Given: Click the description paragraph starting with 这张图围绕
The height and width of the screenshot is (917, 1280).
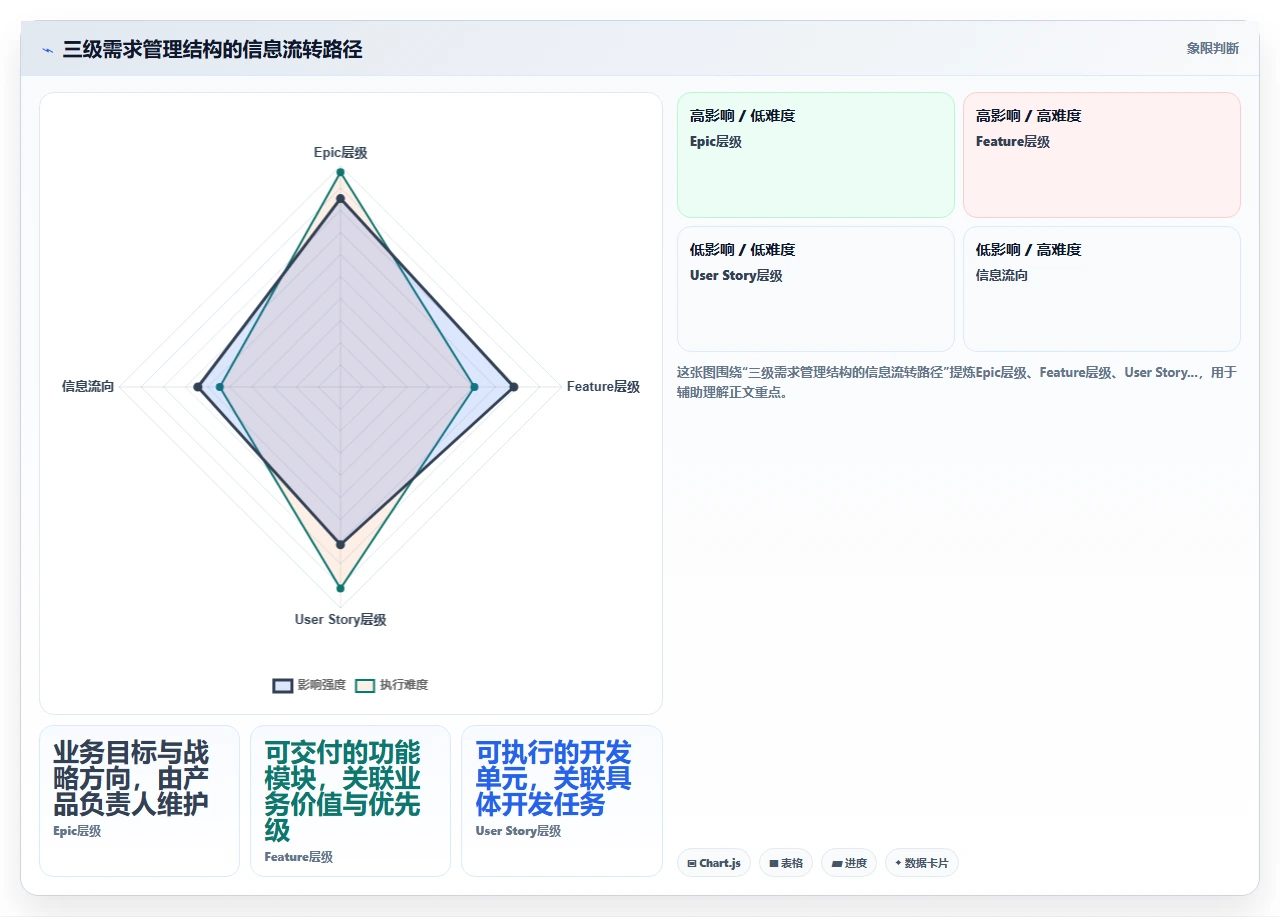Looking at the screenshot, I should (x=957, y=382).
